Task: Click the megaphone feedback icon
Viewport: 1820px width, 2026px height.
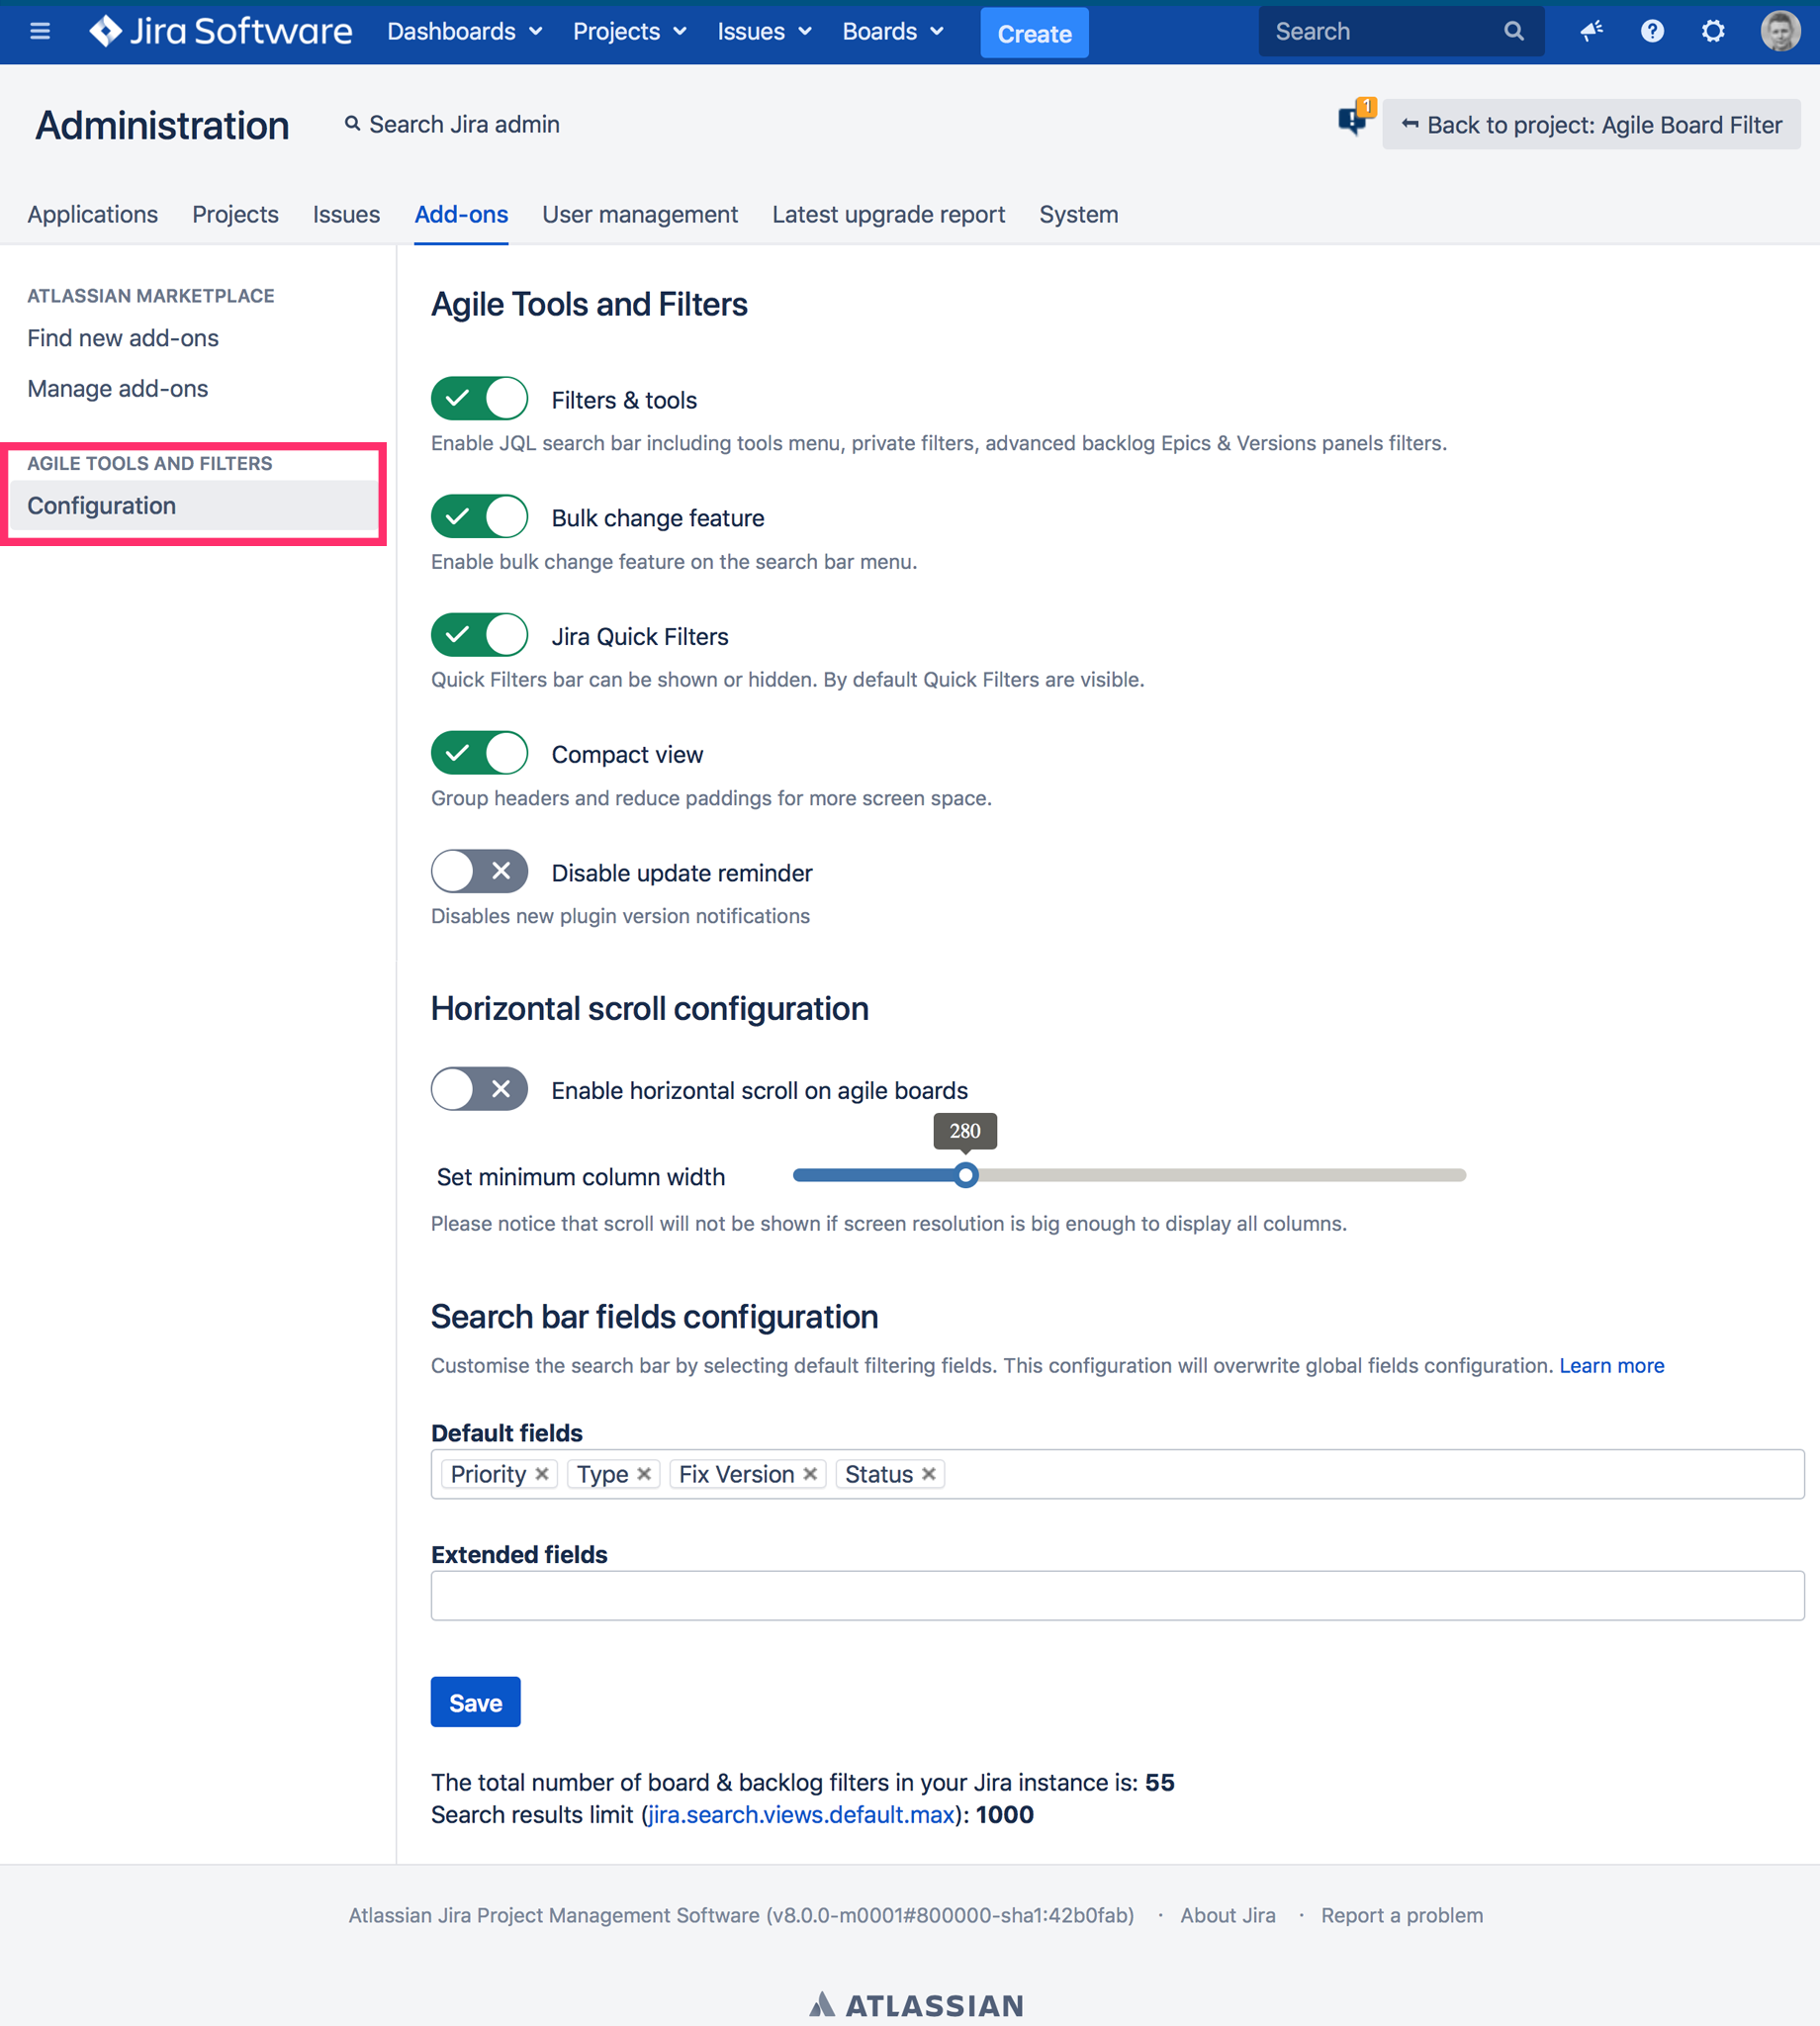Action: pos(1591,31)
